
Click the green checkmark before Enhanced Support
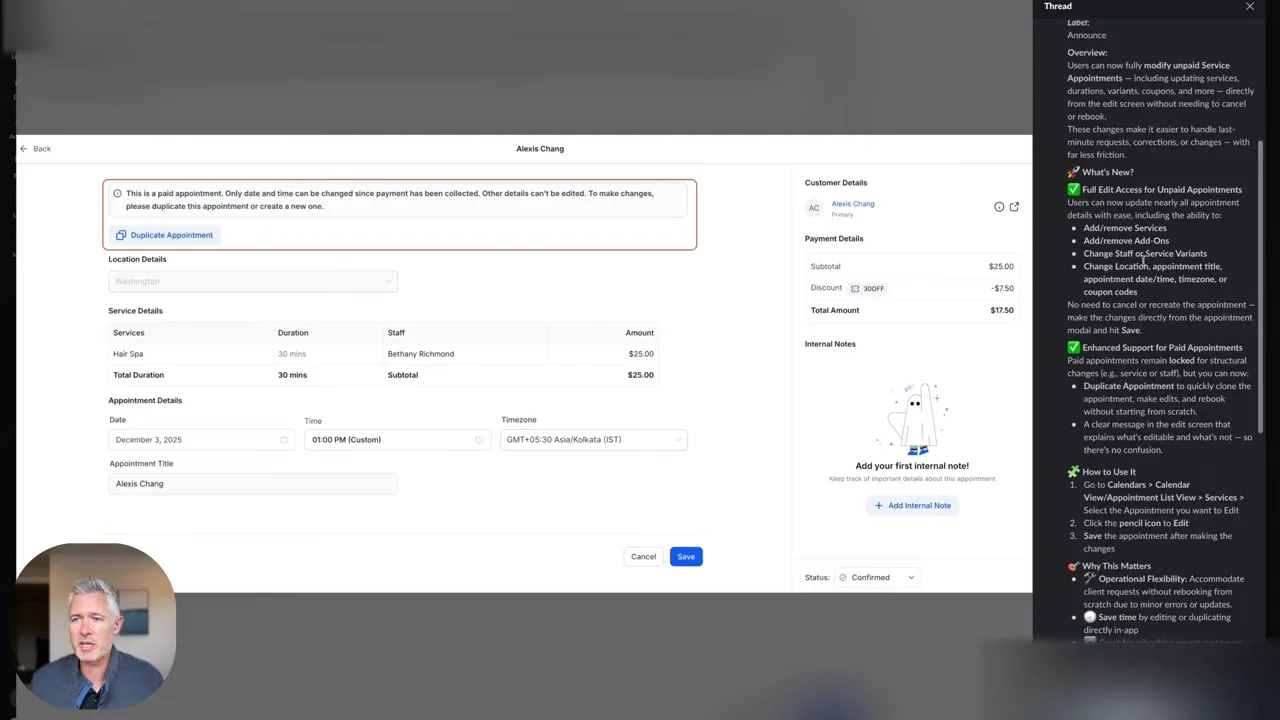coord(1073,348)
